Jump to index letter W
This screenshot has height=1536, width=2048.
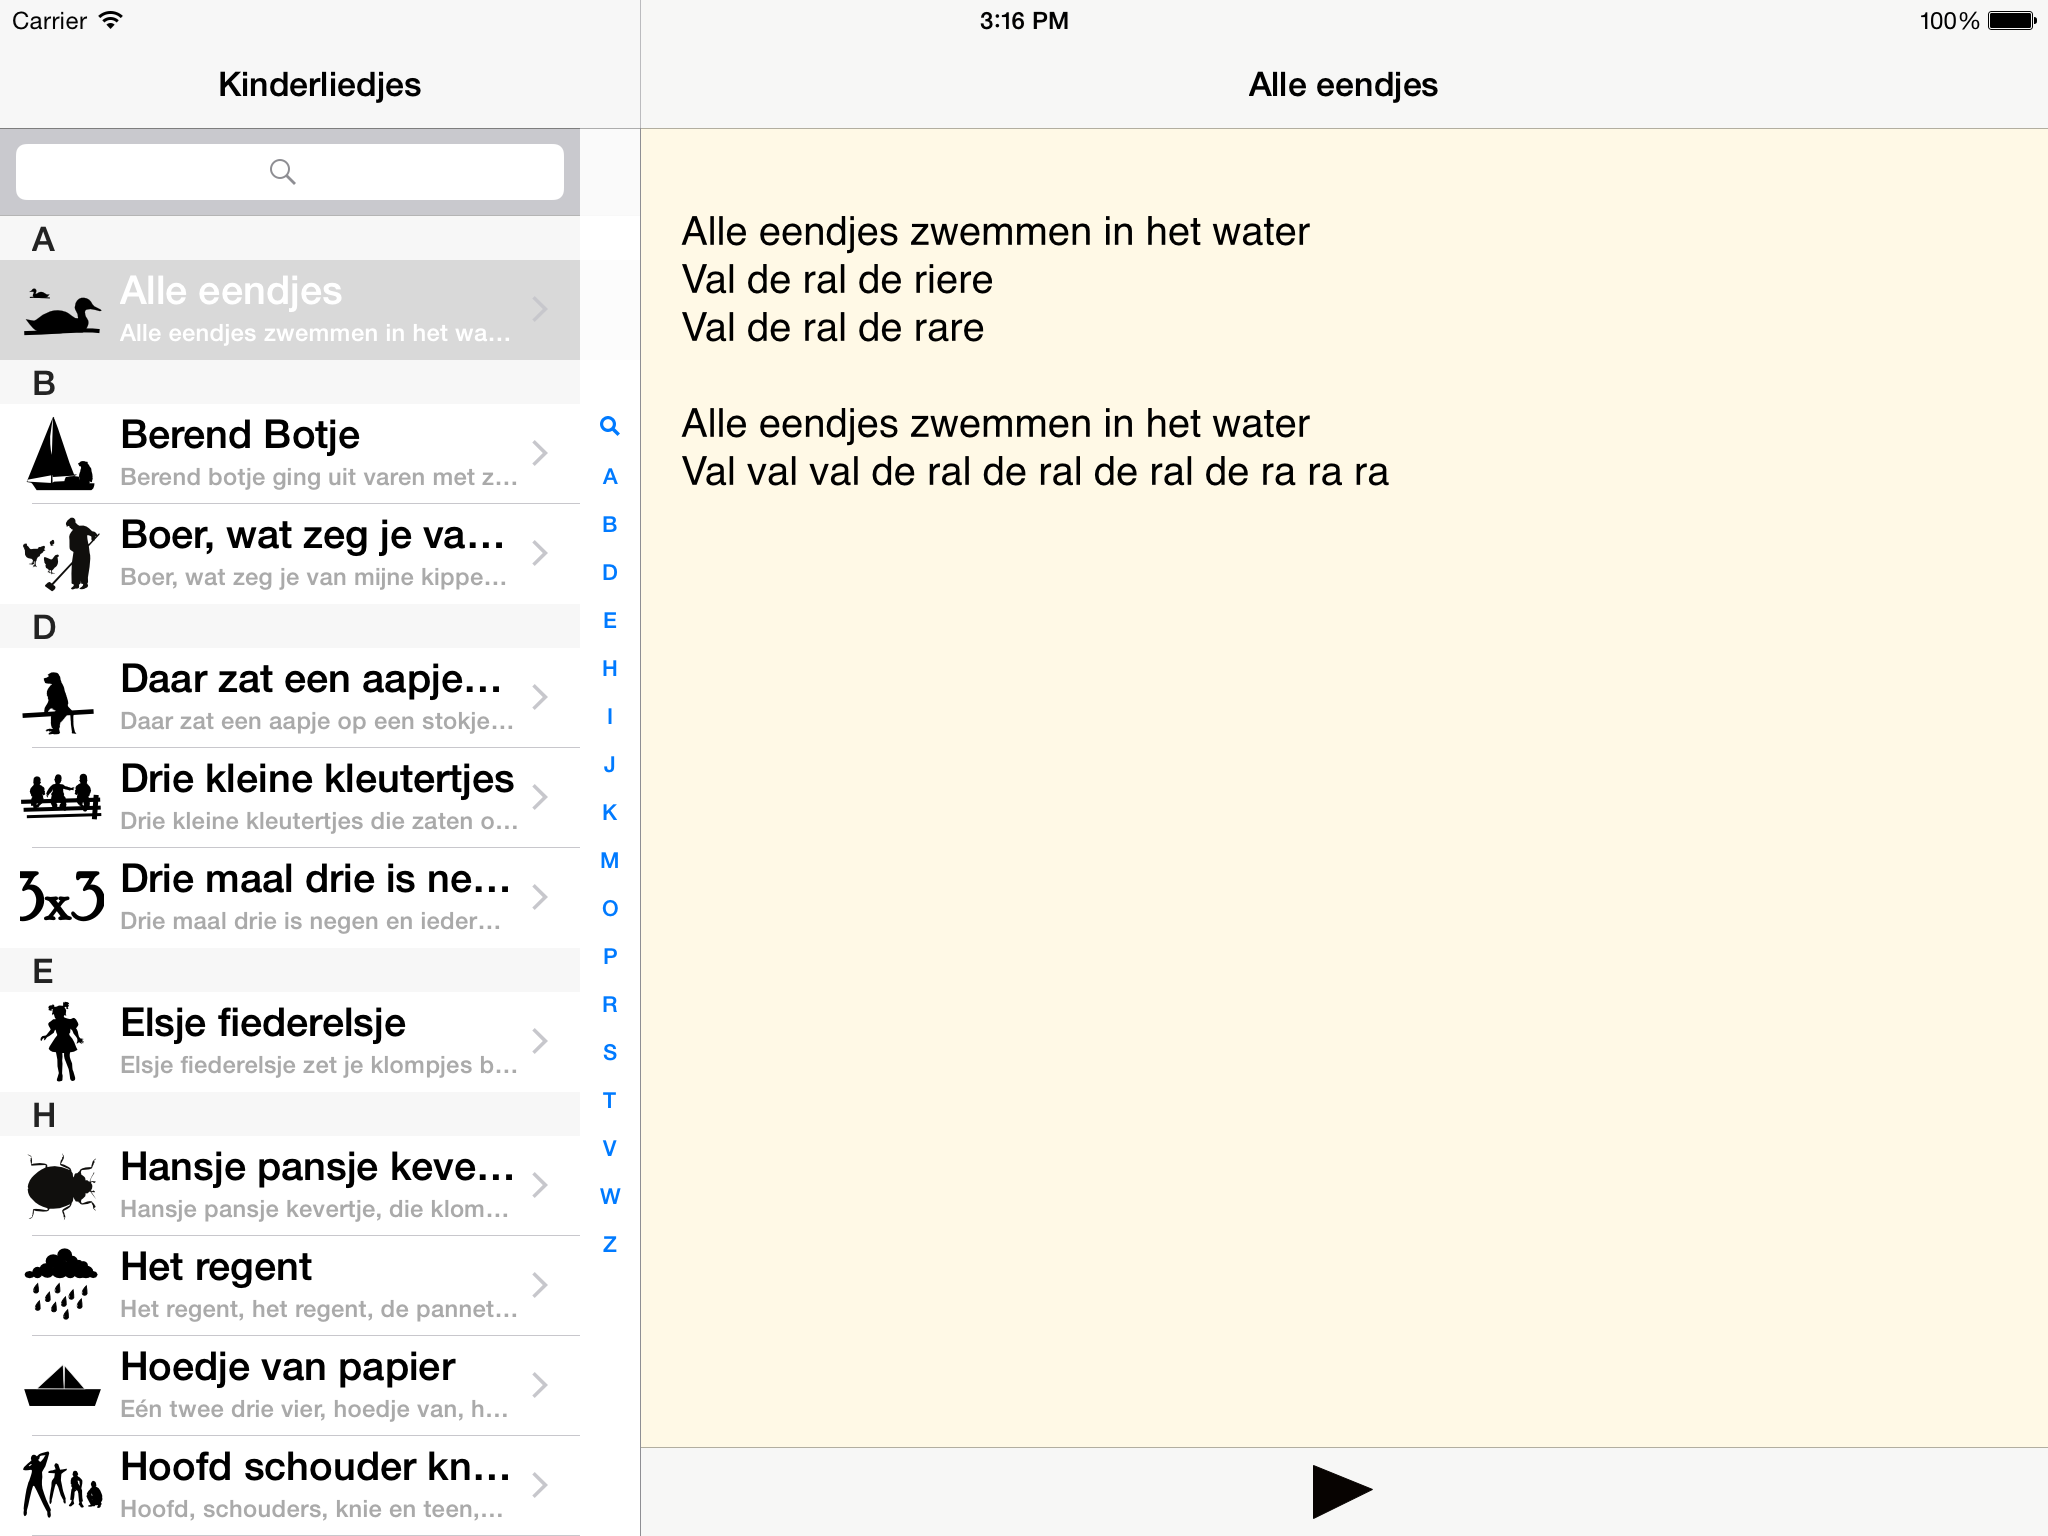pos(610,1197)
